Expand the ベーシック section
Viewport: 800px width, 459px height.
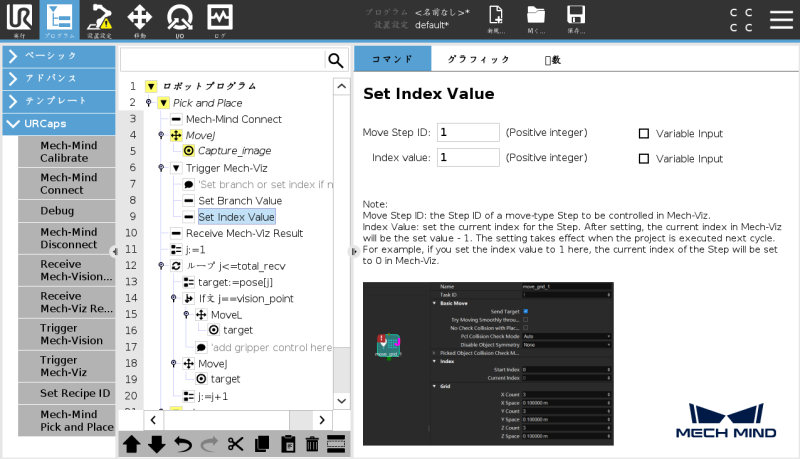(59, 56)
